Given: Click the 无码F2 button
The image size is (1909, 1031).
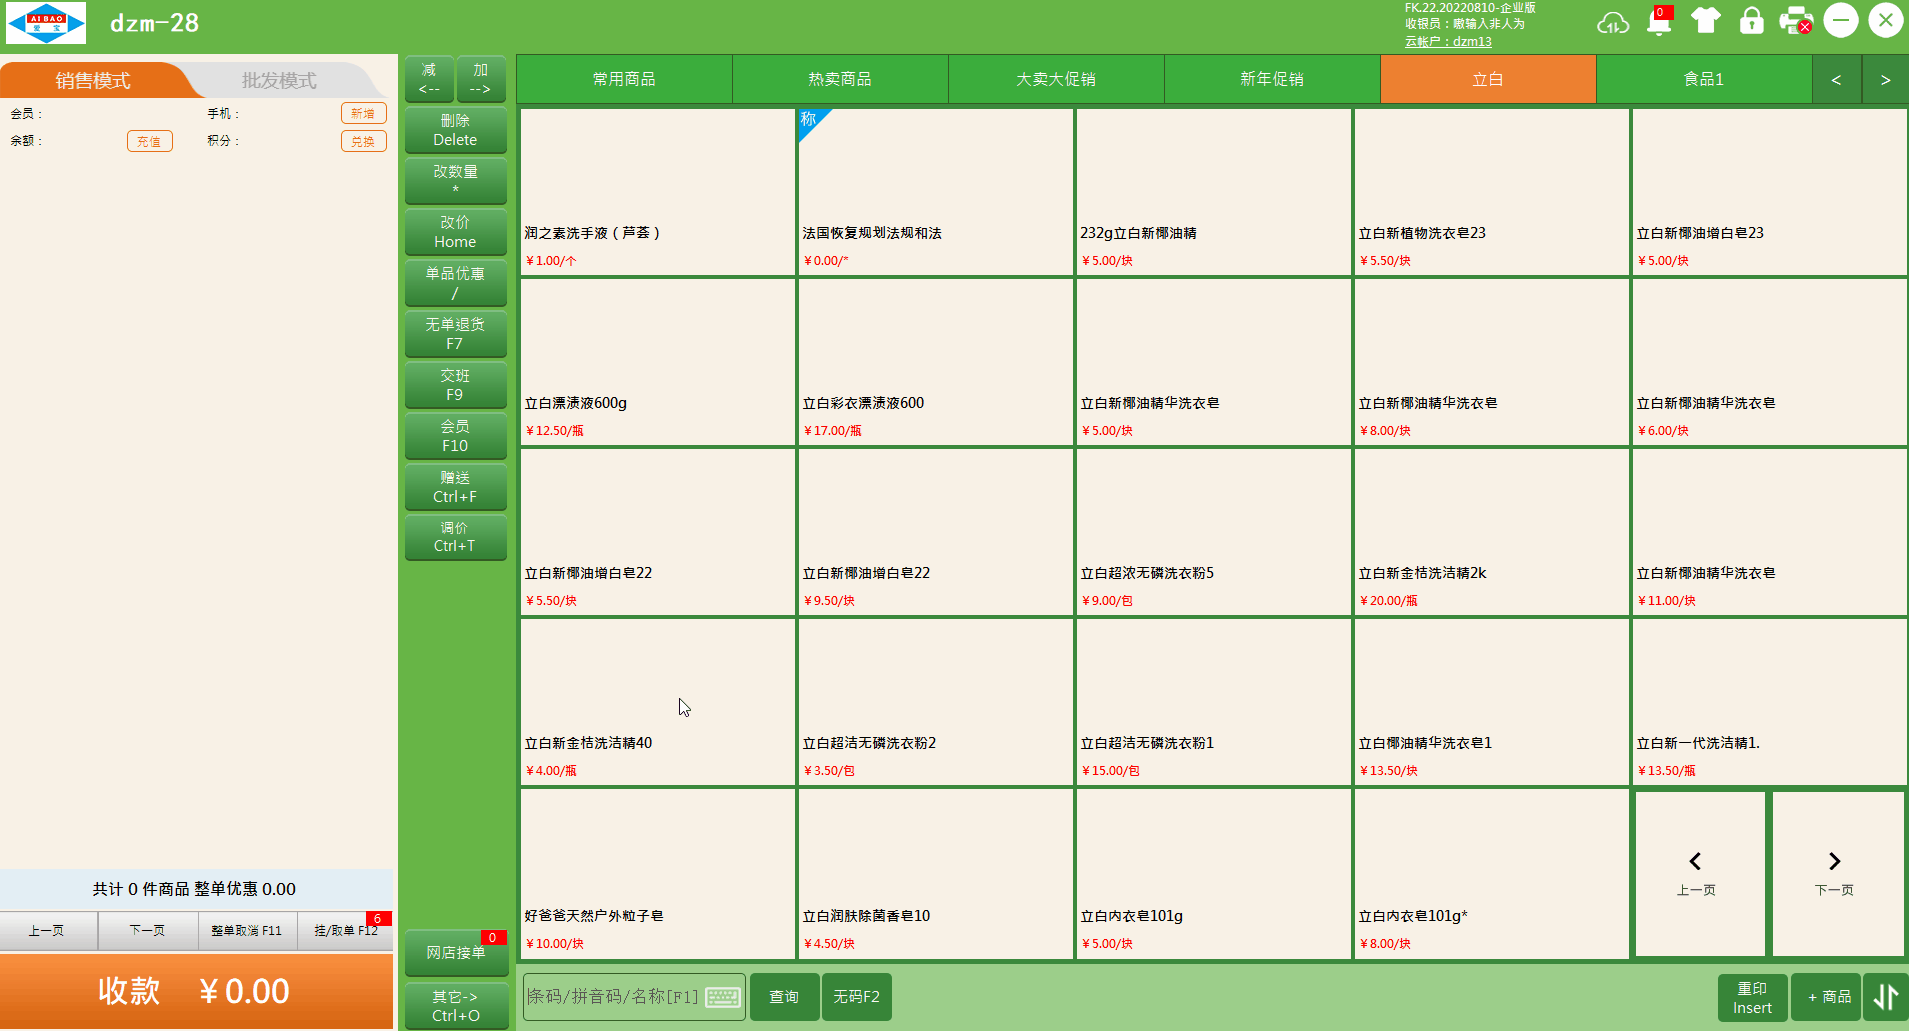Looking at the screenshot, I should tap(856, 997).
